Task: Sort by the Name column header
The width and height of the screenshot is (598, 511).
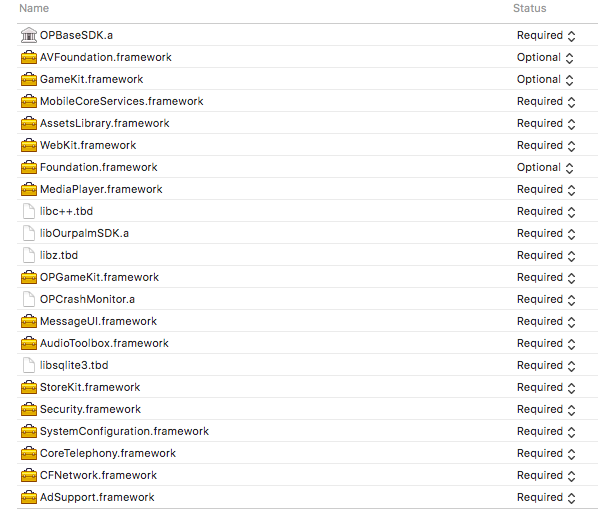Action: point(34,8)
